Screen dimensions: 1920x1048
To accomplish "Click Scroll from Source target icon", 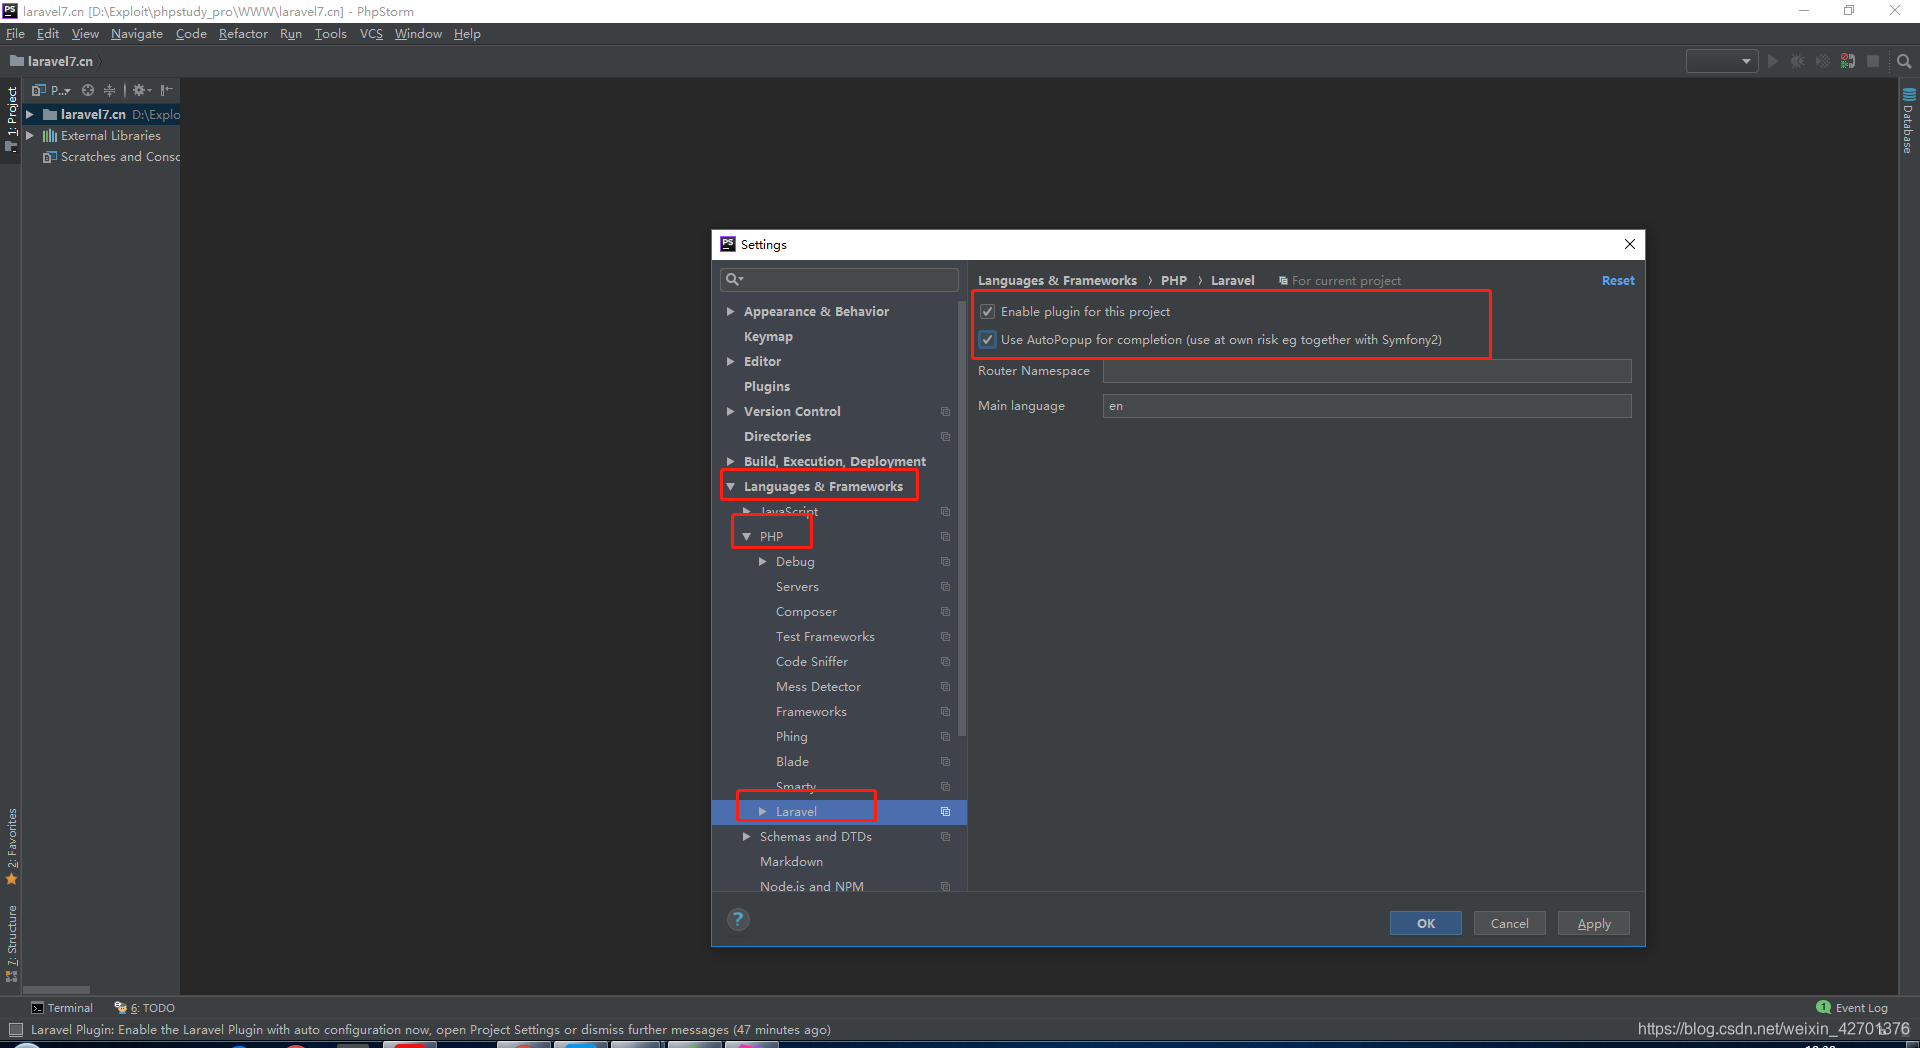I will pos(88,90).
